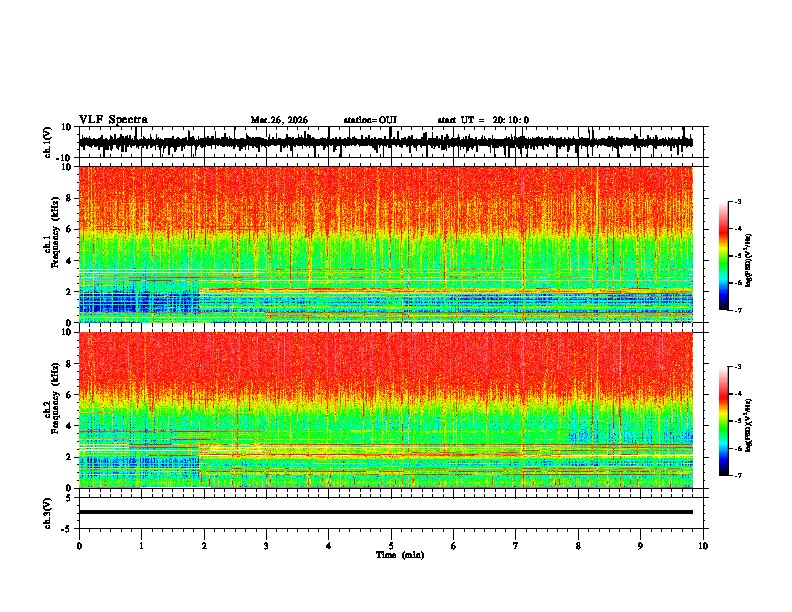The image size is (792, 612).
Task: Click the flat black ch.3 voltage trace
Action: (385, 512)
